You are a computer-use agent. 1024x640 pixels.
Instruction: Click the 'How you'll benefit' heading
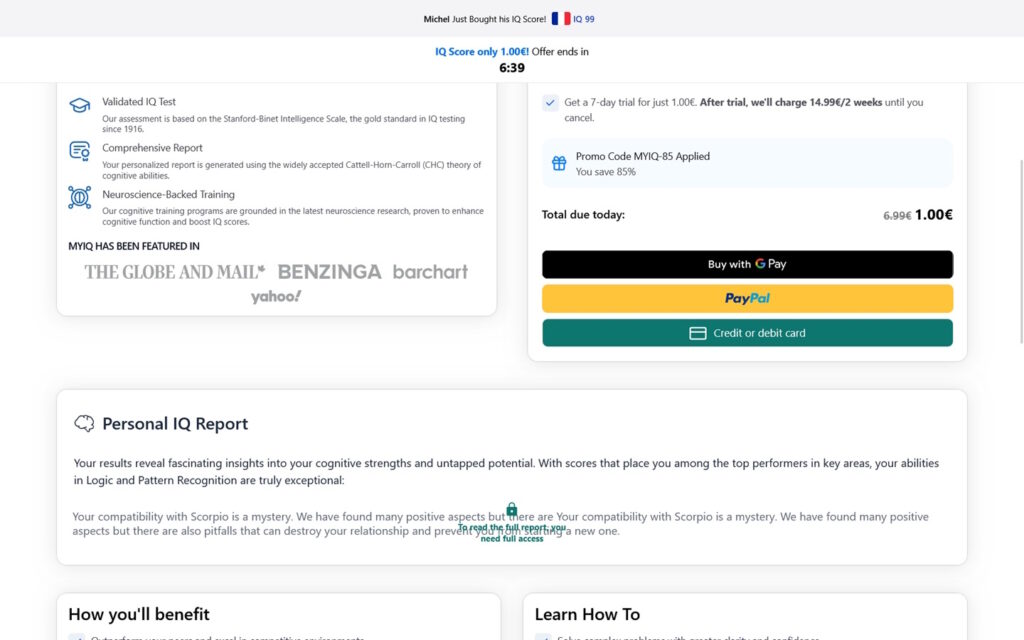pyautogui.click(x=138, y=615)
